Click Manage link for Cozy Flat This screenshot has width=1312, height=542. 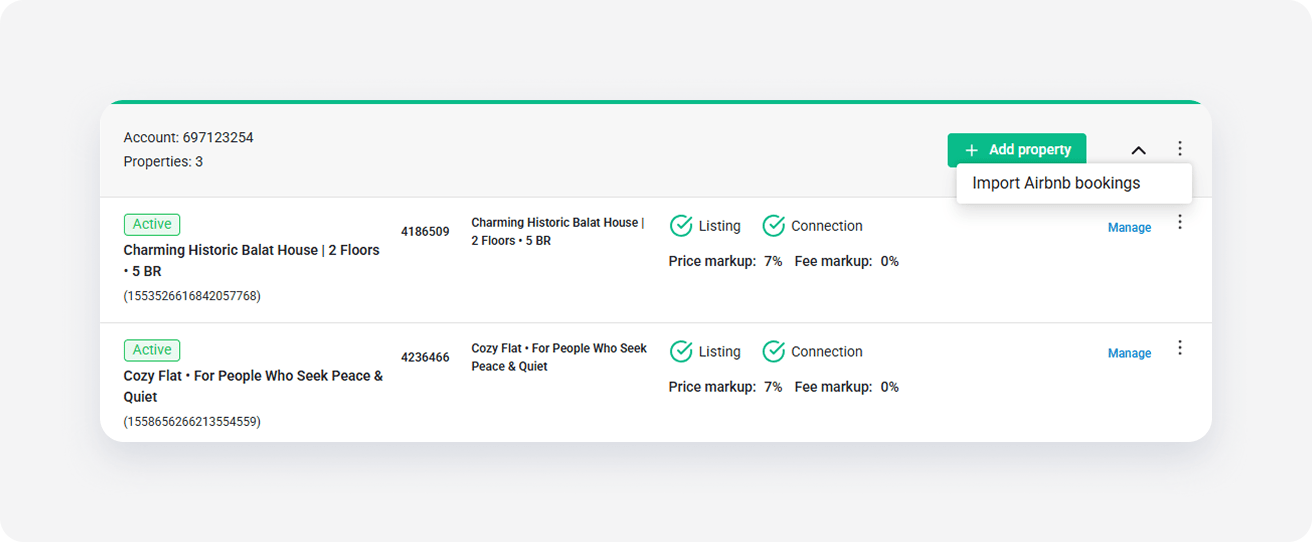tap(1129, 354)
